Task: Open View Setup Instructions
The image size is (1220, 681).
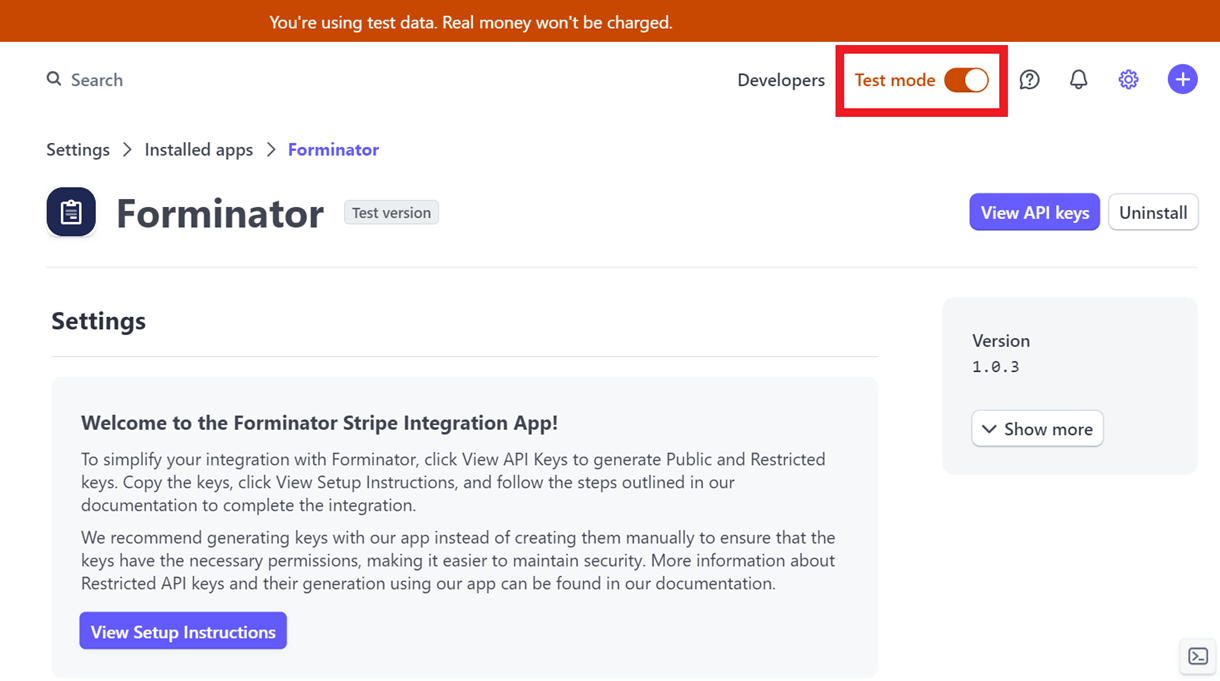Action: point(183,631)
